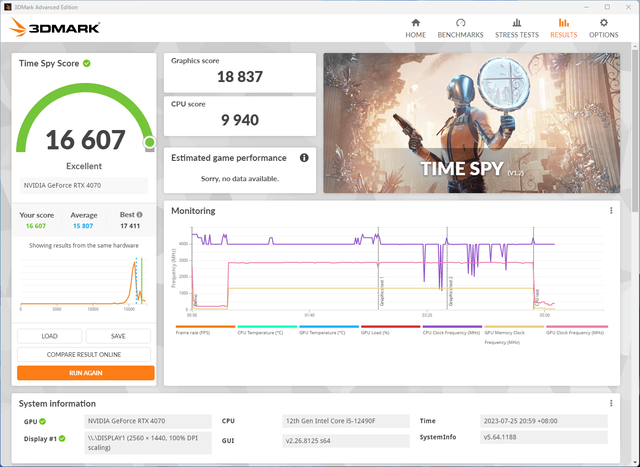Click the 3DMark app icon in title bar
This screenshot has width=640, height=467.
(7, 7)
